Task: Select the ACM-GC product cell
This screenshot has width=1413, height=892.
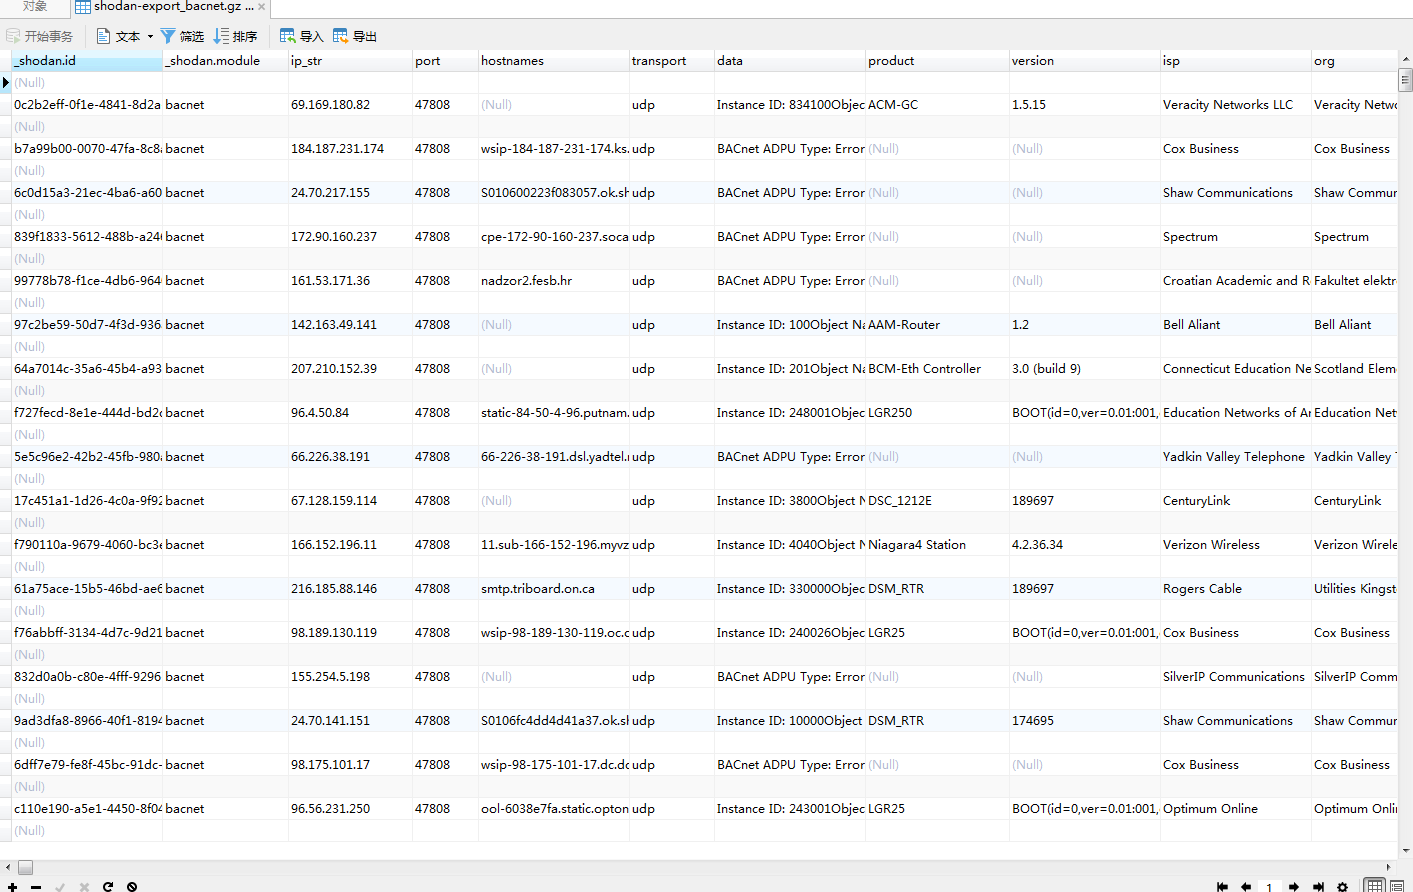Action: coord(937,105)
